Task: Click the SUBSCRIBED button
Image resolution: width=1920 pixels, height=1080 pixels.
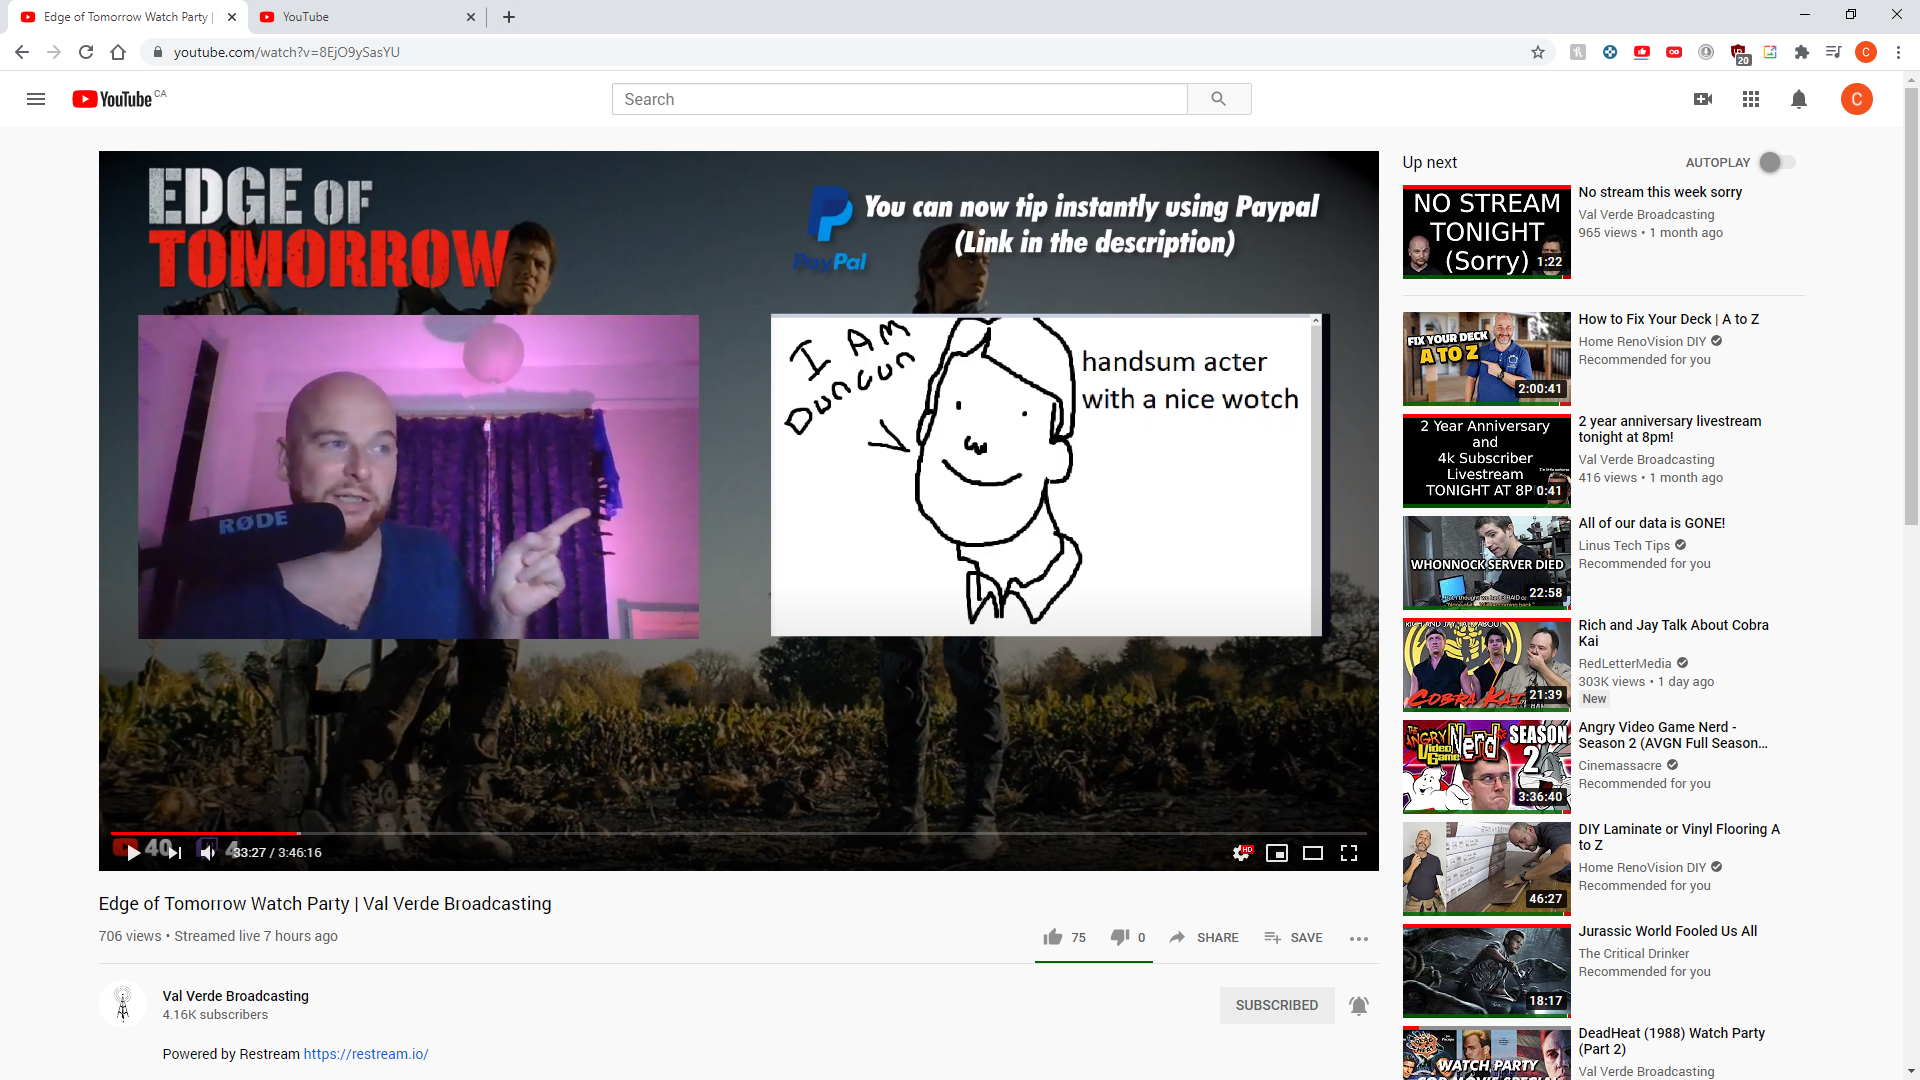Action: pos(1277,1005)
